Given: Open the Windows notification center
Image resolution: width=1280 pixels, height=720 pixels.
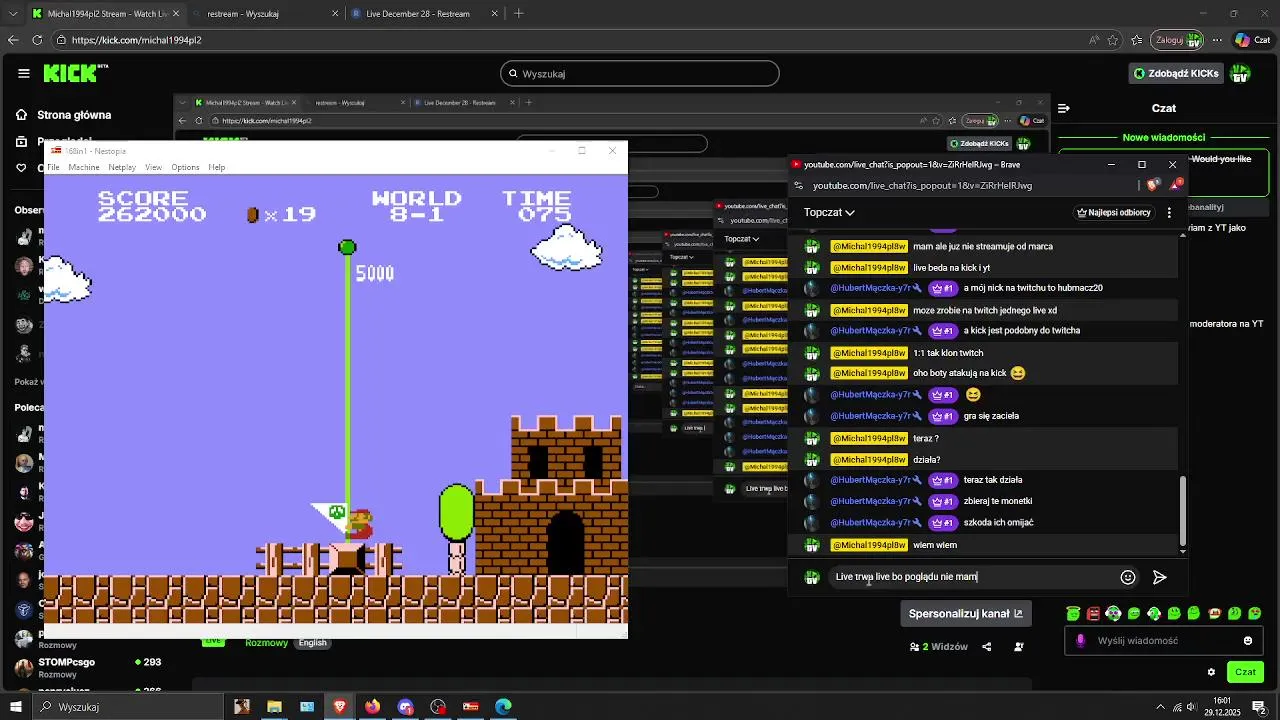Looking at the screenshot, I should (x=1259, y=707).
